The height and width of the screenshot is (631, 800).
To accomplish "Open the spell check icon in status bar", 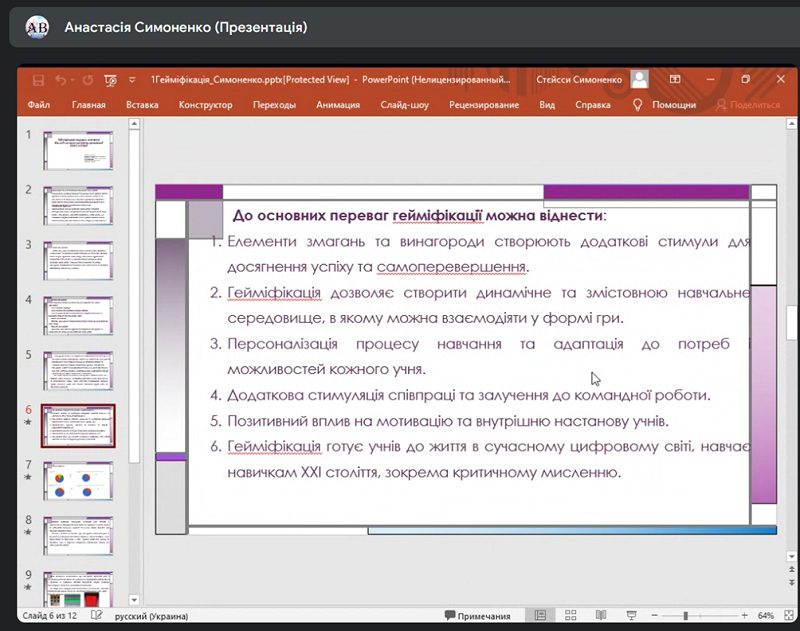I will (x=96, y=615).
